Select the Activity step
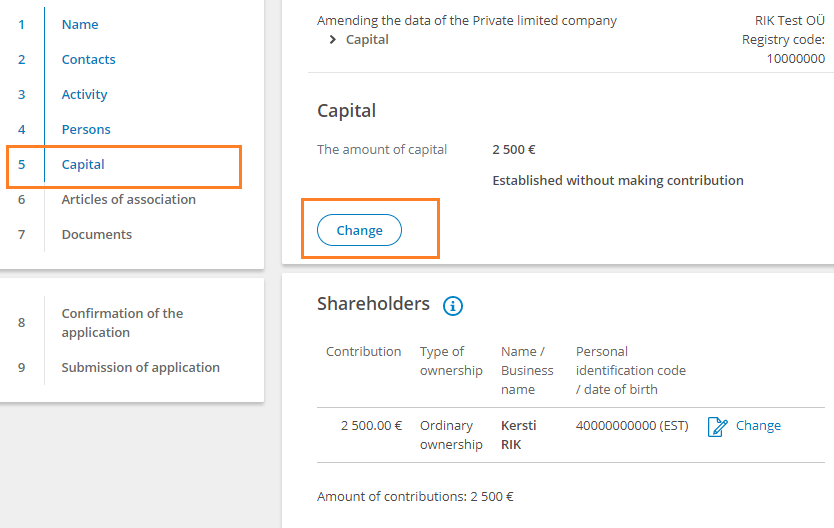The image size is (834, 528). [x=84, y=95]
